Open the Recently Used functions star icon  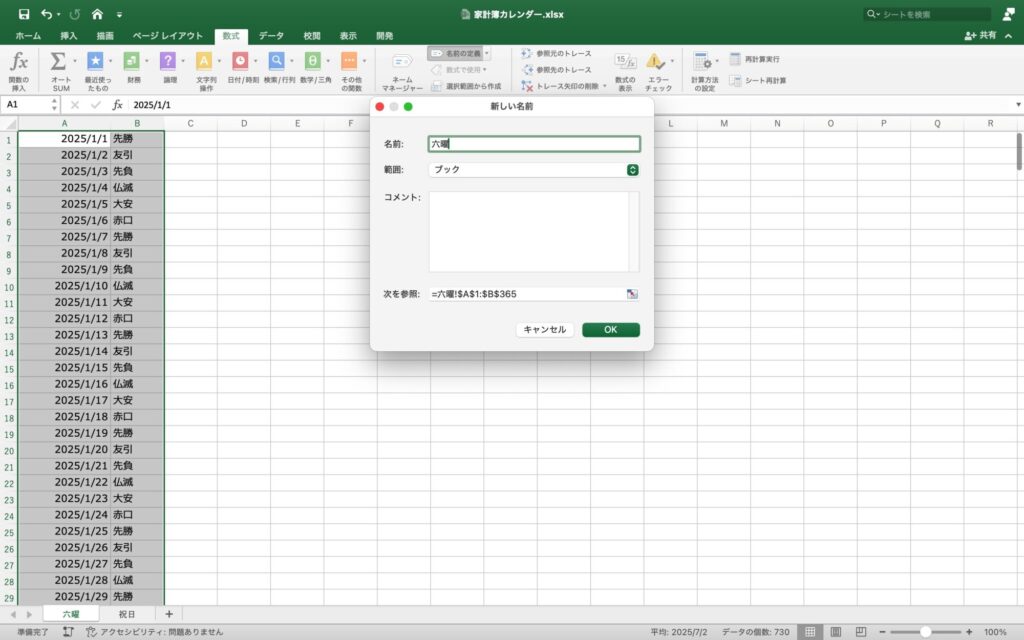point(95,61)
